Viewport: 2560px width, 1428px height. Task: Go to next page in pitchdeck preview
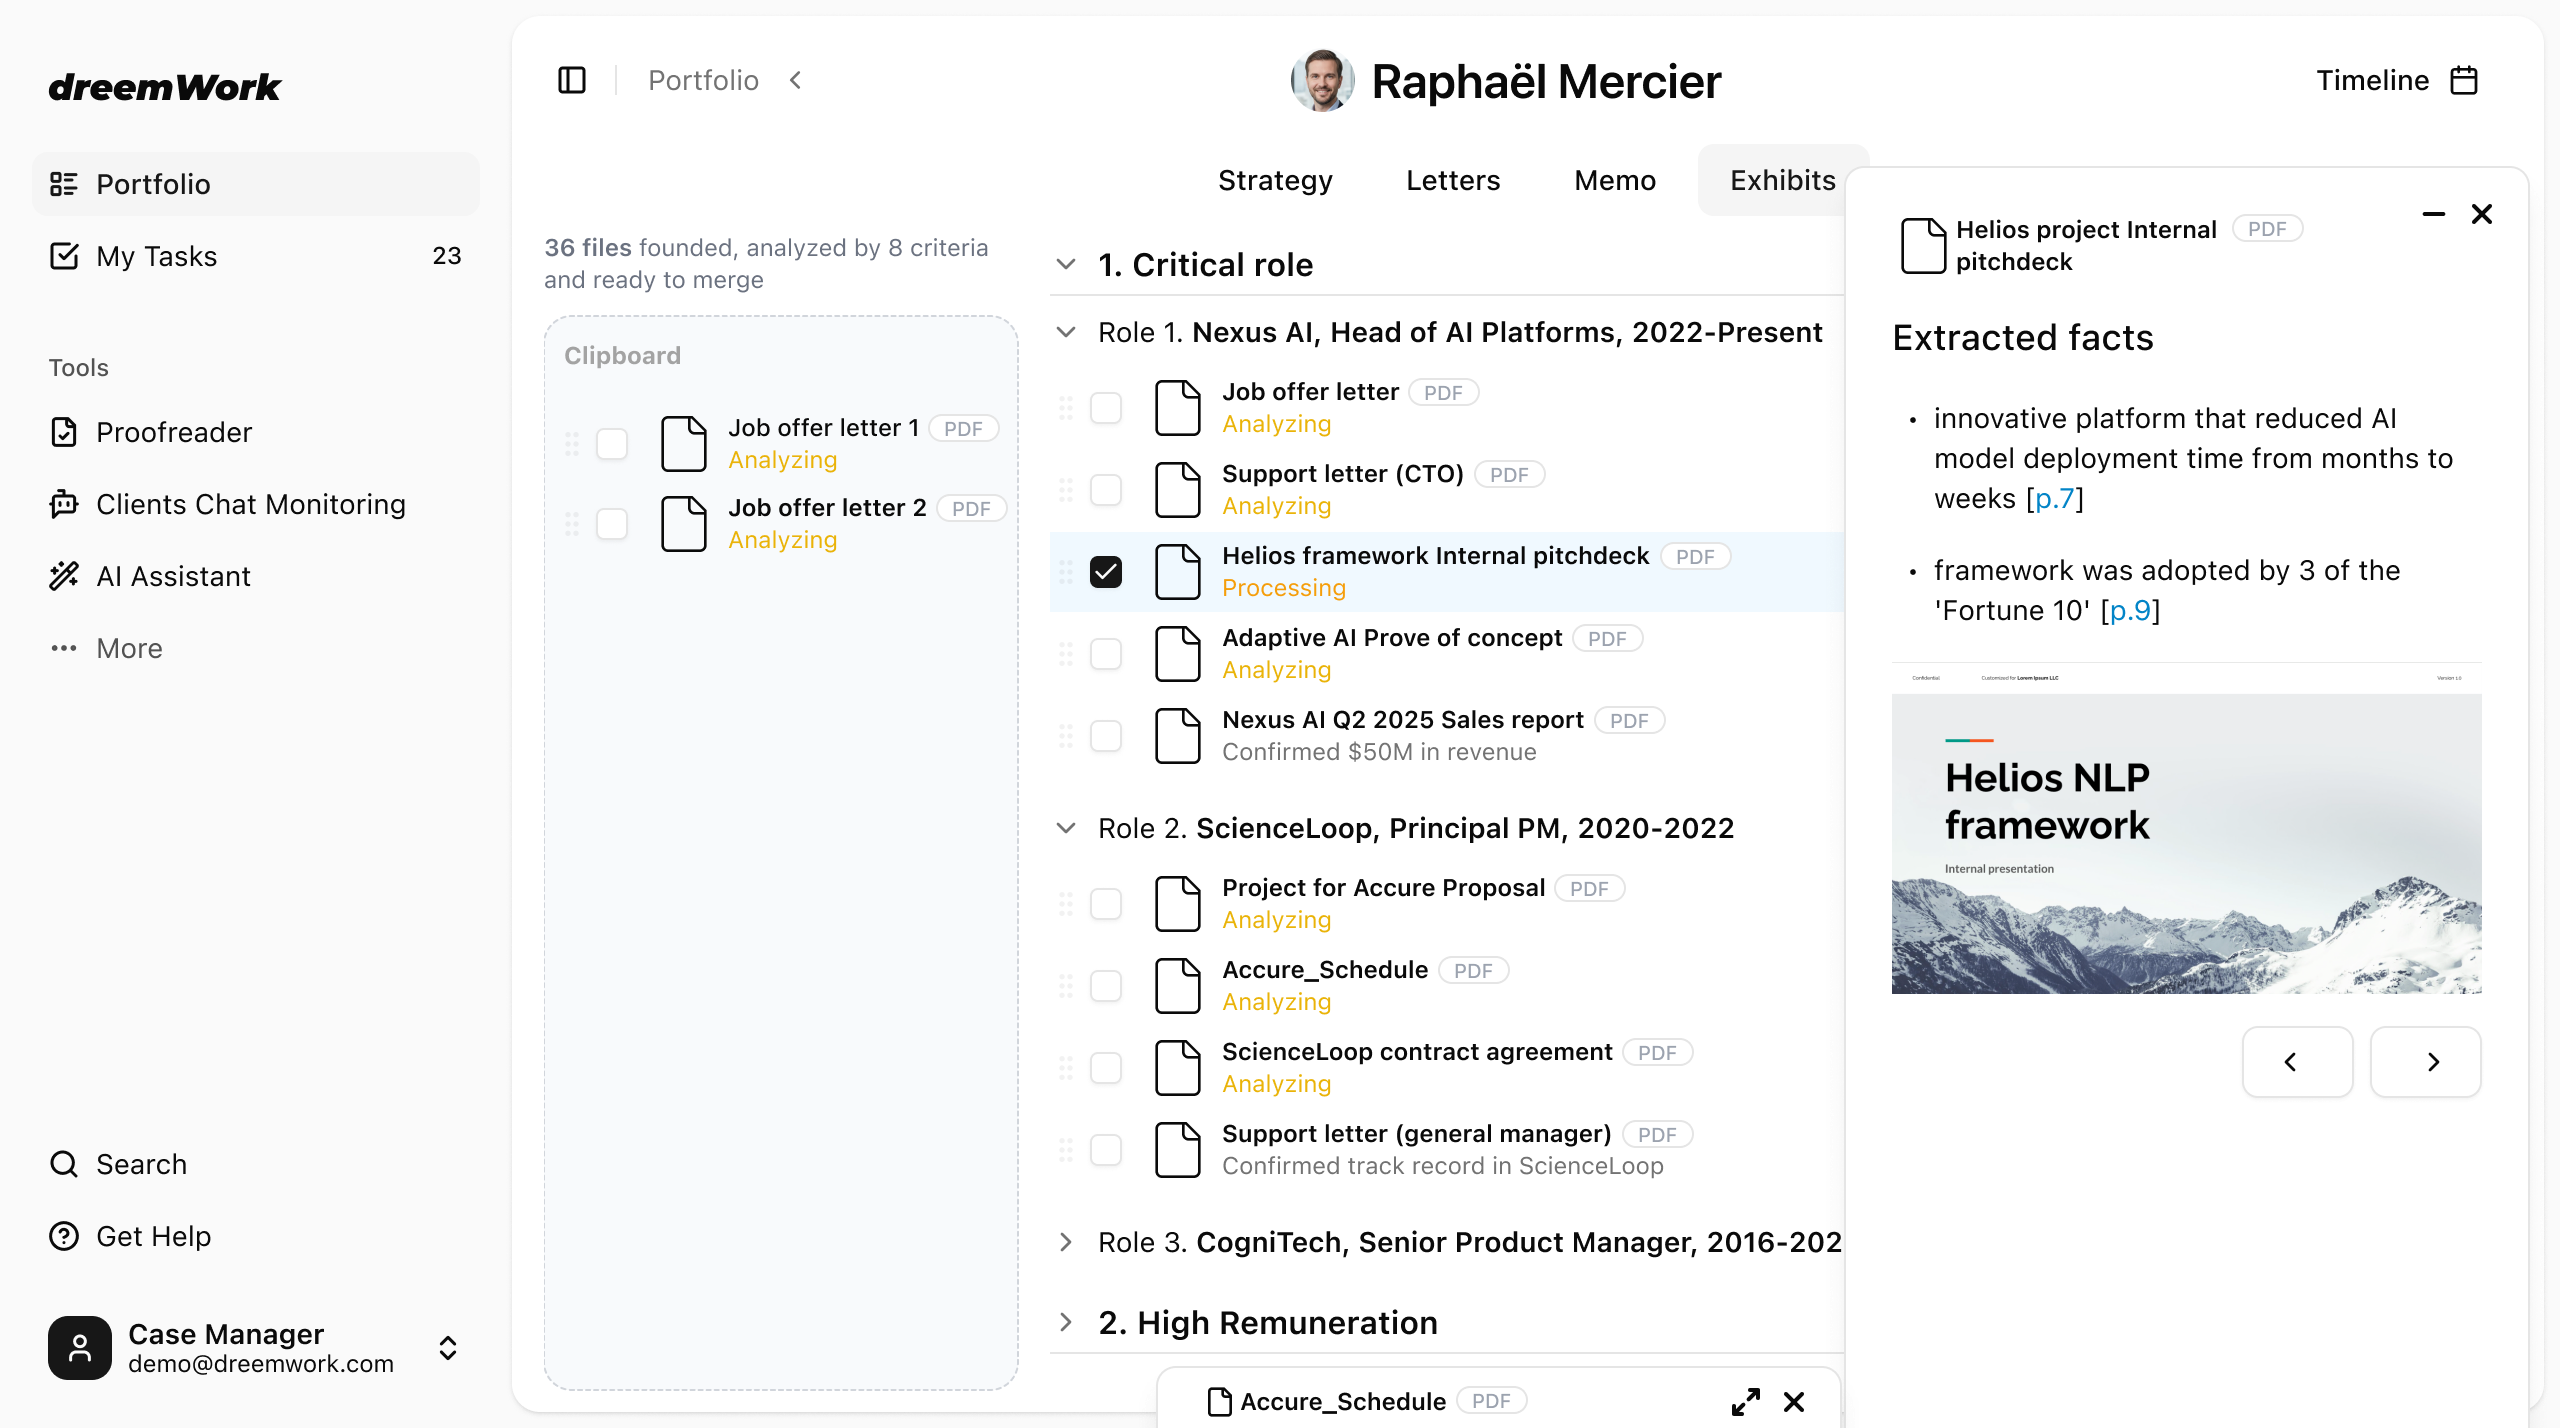[2425, 1062]
